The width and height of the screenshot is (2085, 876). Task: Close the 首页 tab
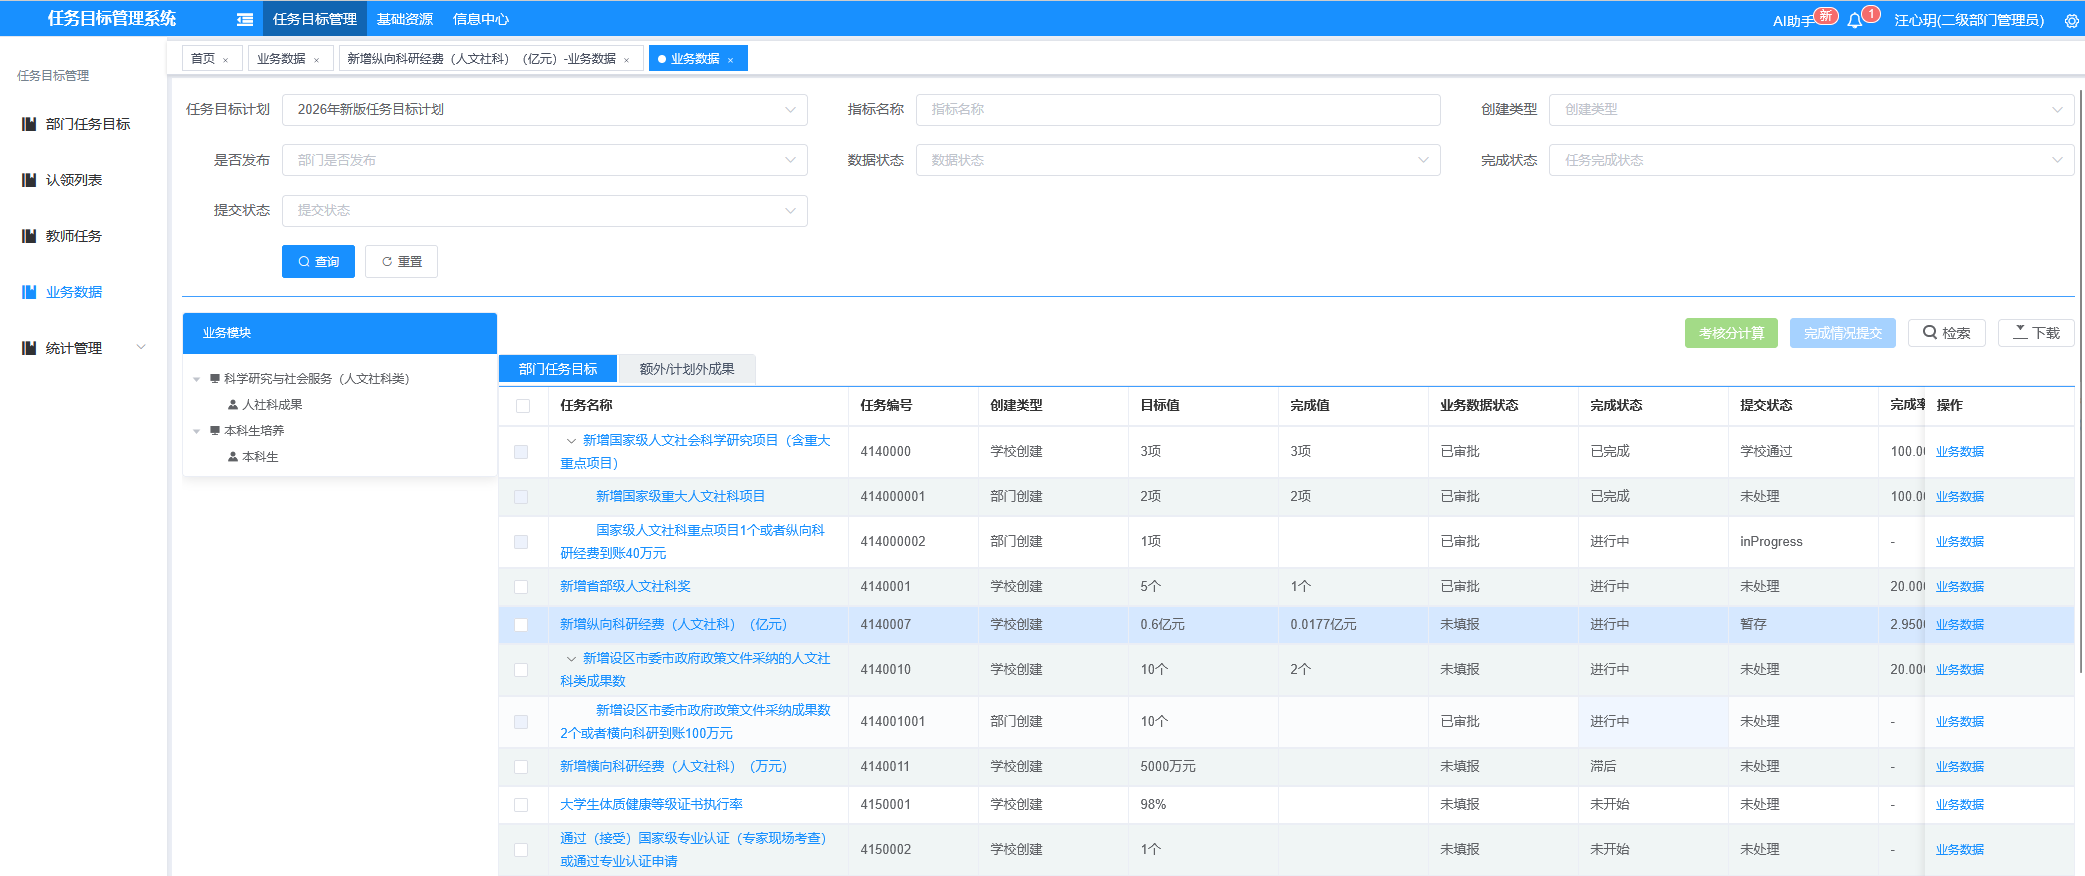coord(226,60)
